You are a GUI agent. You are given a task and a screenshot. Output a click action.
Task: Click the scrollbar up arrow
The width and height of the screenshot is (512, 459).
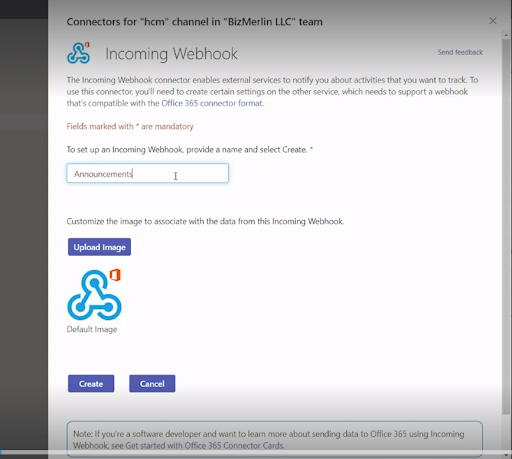[x=506, y=35]
